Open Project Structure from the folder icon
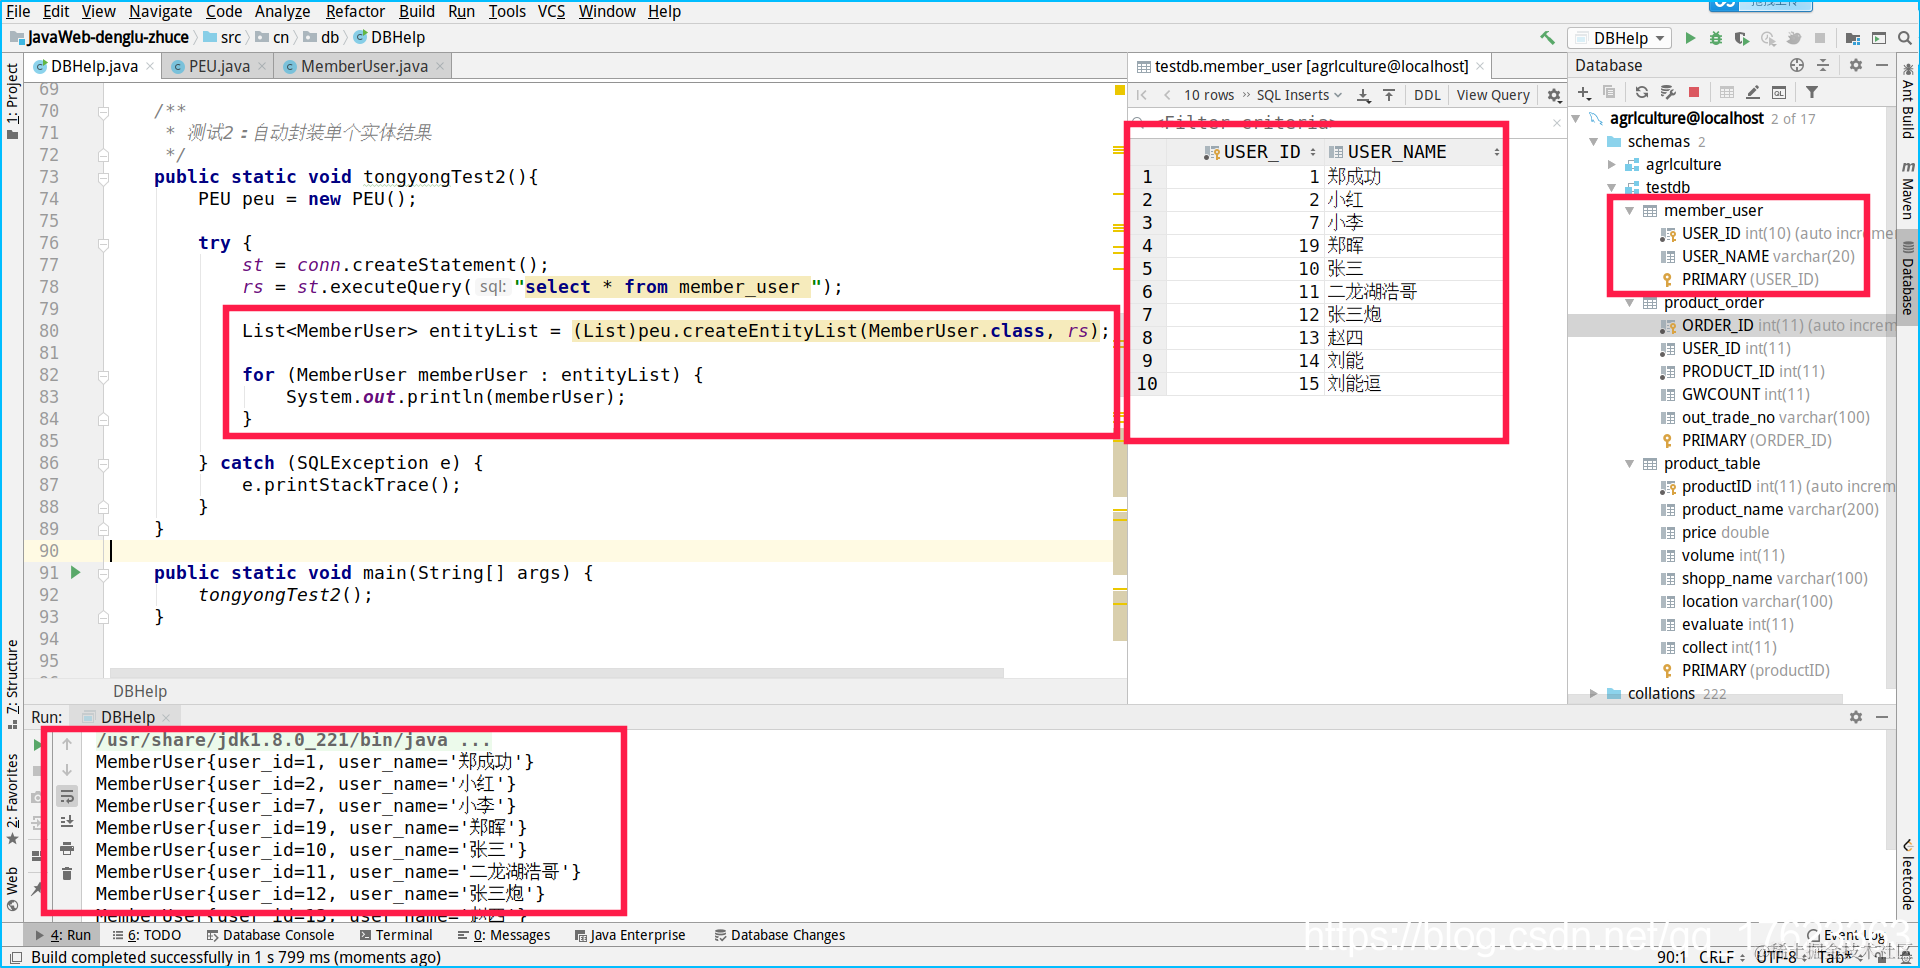The image size is (1920, 968). [x=1853, y=38]
